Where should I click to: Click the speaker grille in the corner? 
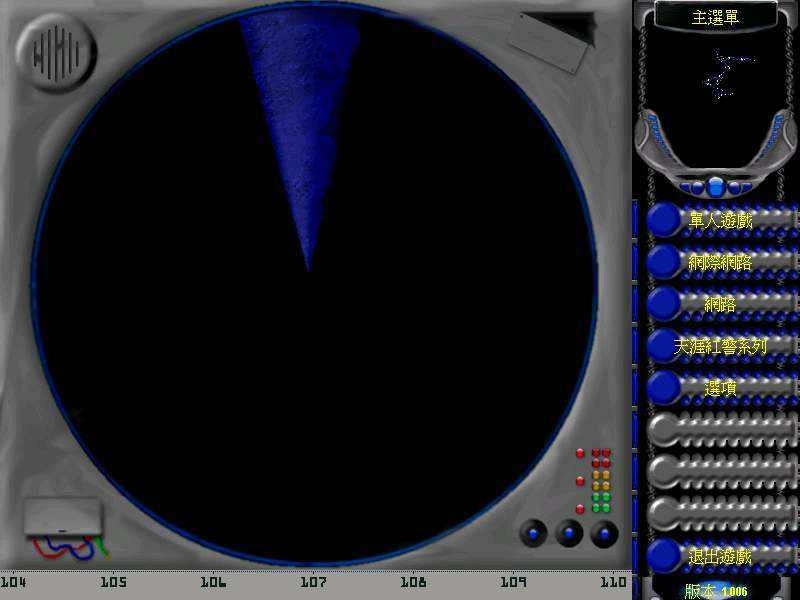[x=58, y=55]
